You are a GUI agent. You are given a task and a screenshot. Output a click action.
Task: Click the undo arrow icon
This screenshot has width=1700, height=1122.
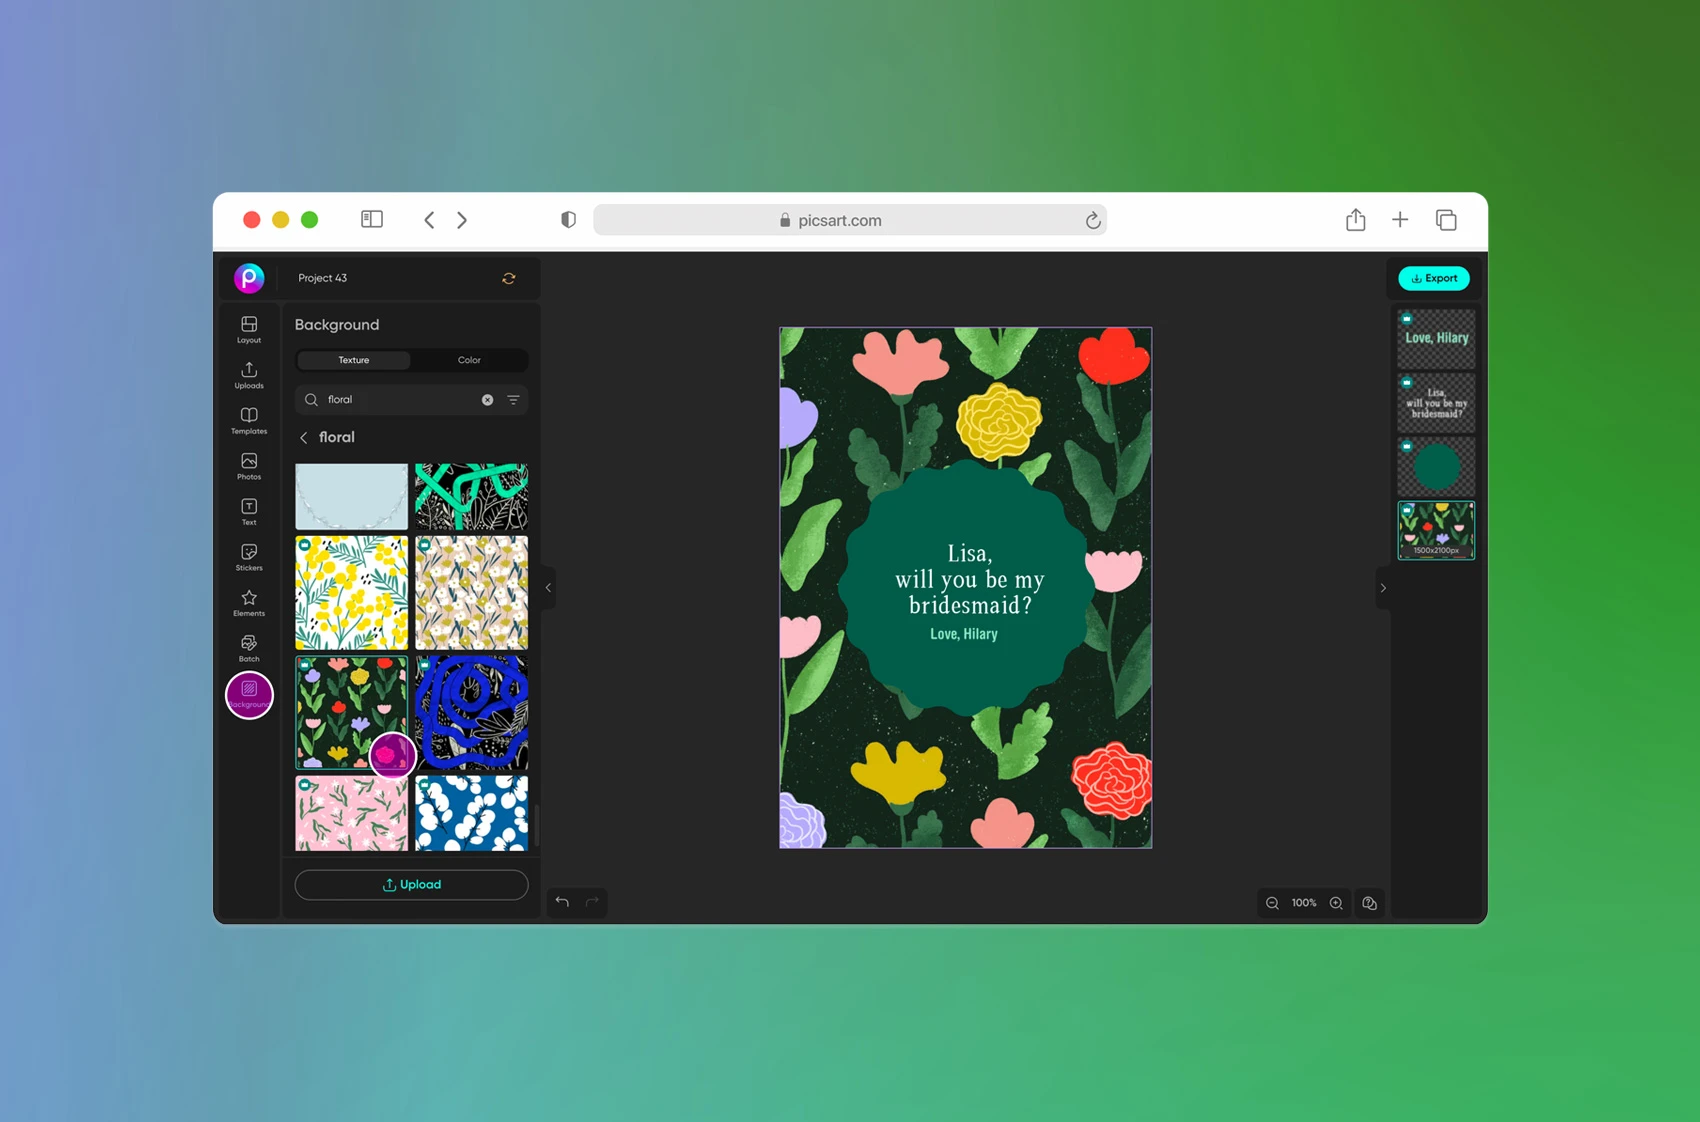[561, 901]
